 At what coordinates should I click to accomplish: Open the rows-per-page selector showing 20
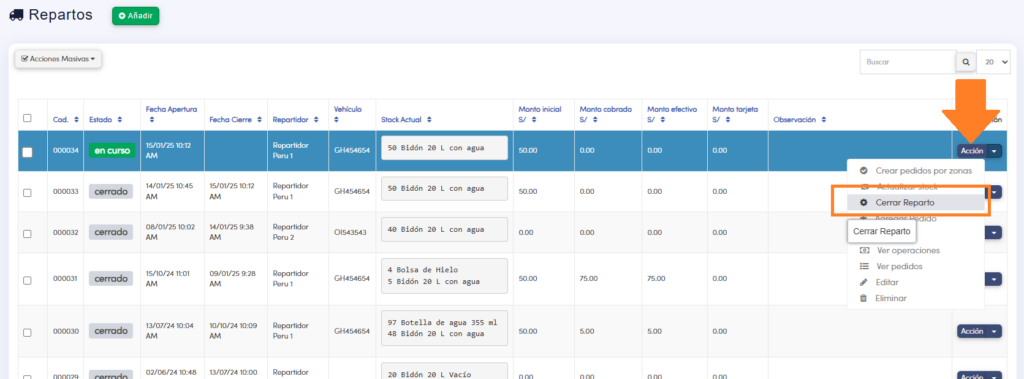click(x=993, y=62)
